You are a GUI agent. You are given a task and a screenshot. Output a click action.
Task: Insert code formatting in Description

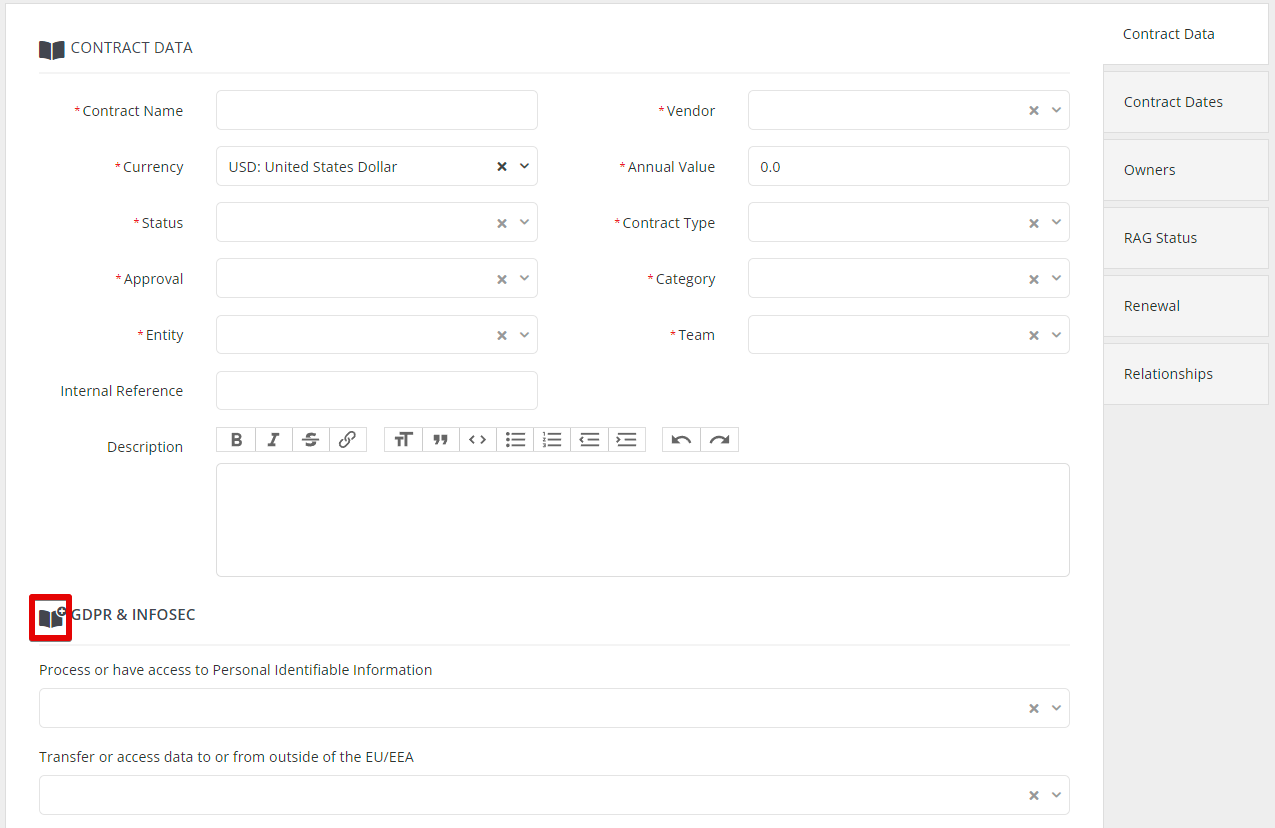pyautogui.click(x=478, y=440)
